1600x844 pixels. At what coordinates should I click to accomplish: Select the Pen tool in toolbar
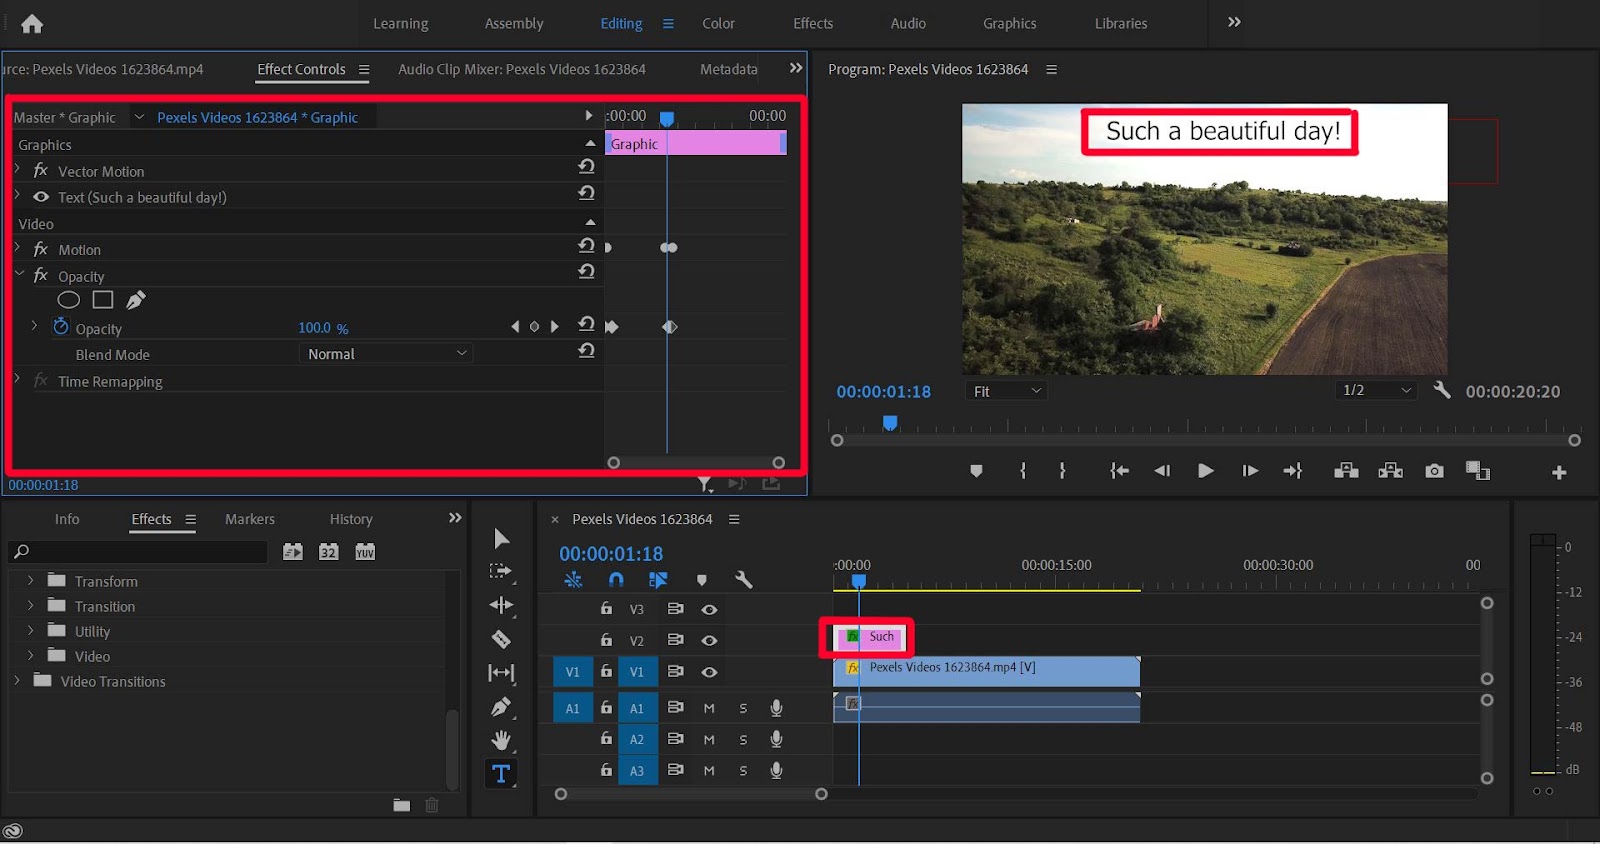pyautogui.click(x=501, y=707)
